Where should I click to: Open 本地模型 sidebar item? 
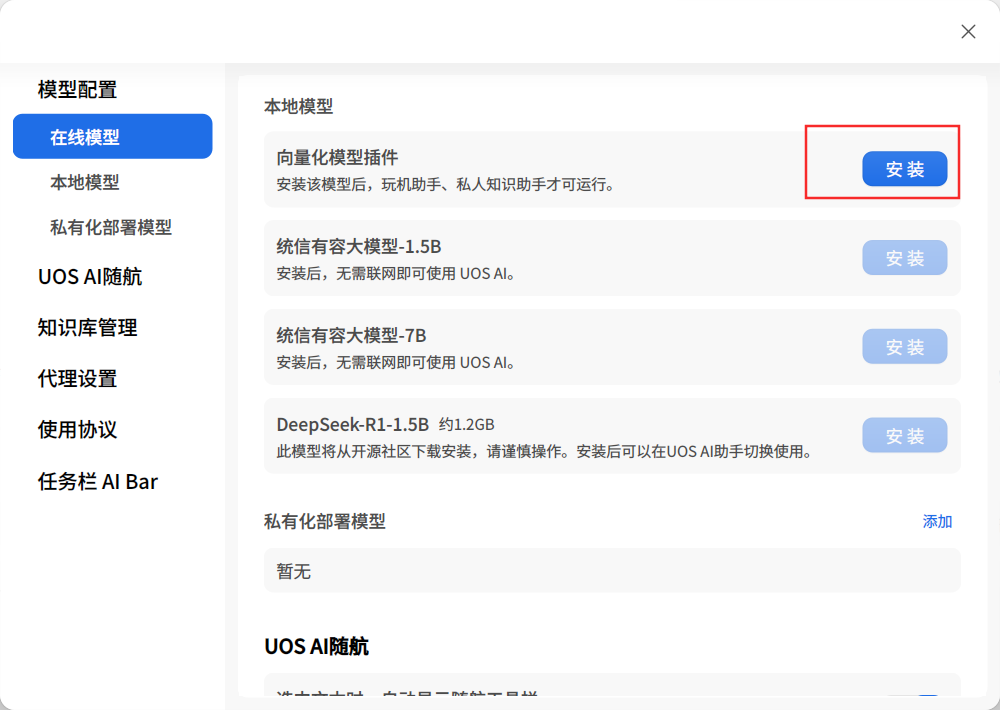tap(85, 182)
